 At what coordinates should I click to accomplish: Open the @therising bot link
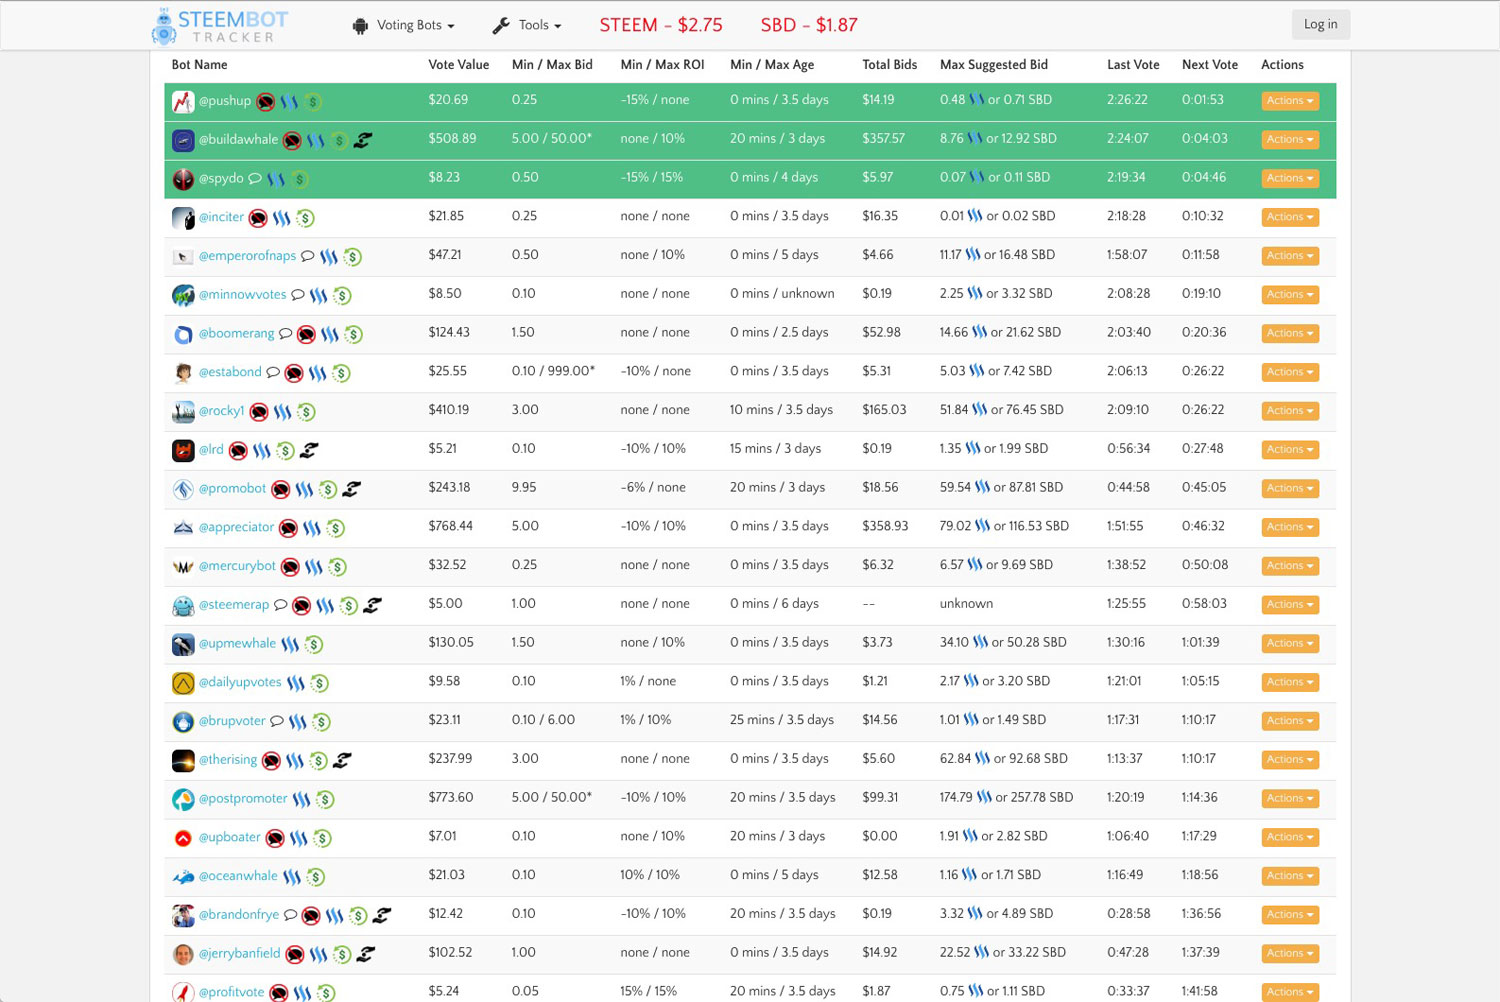[x=228, y=760]
